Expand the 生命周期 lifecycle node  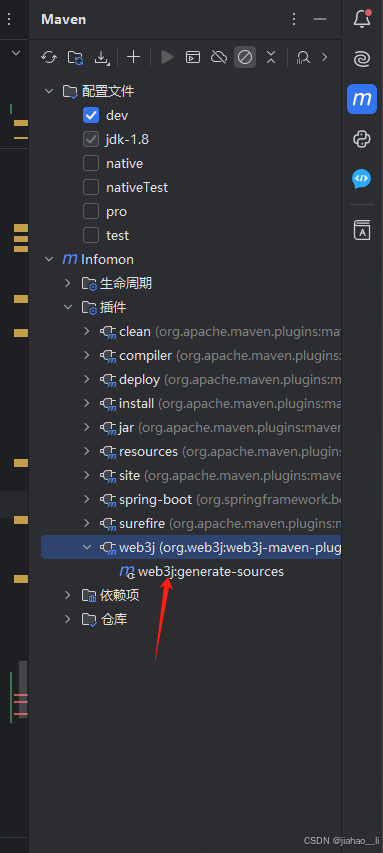[x=67, y=283]
